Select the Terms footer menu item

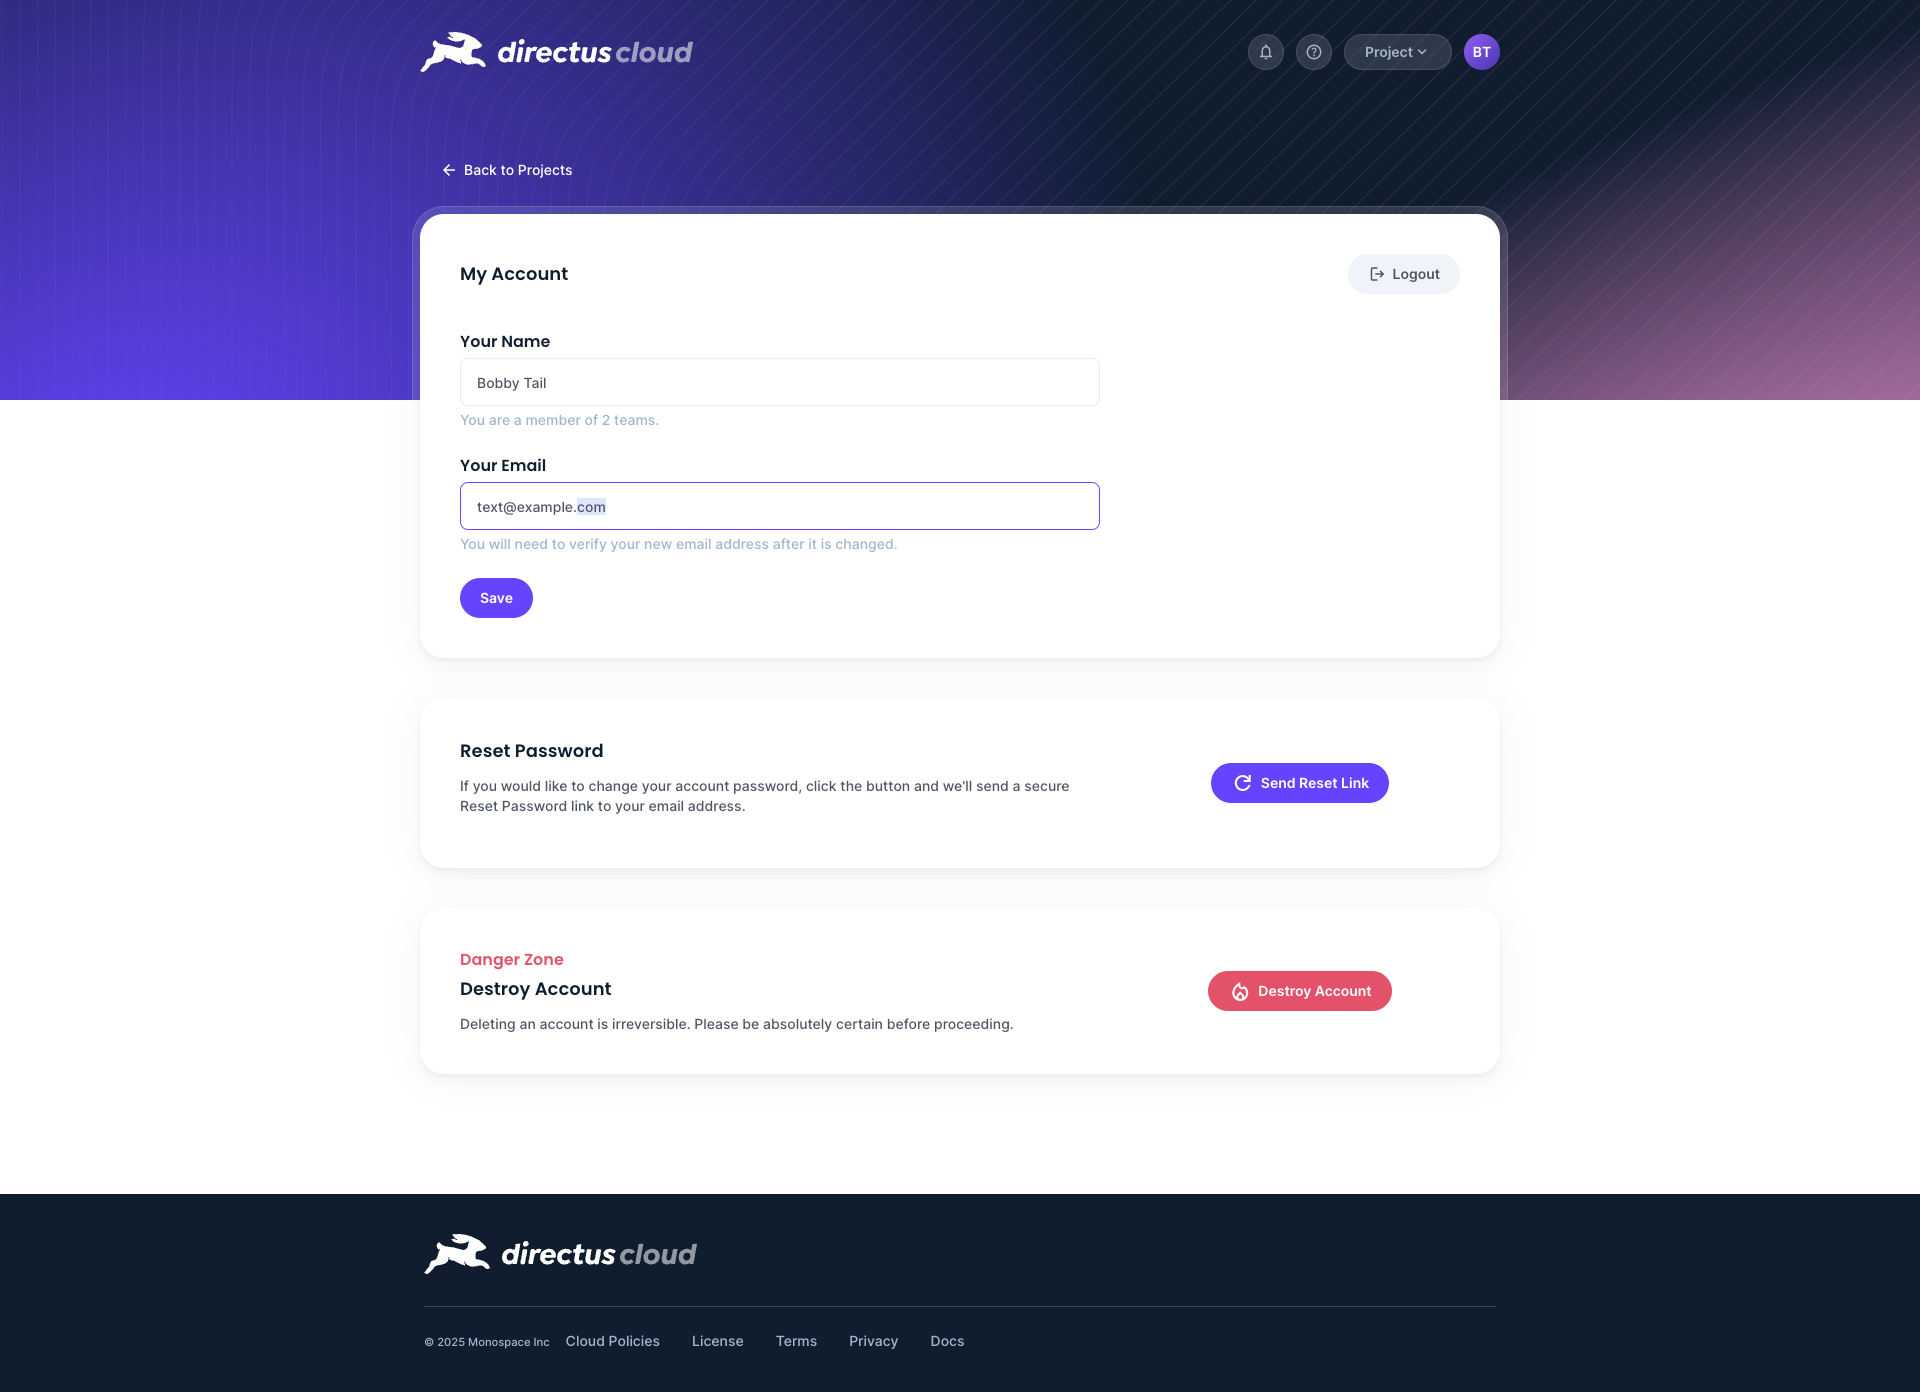[x=795, y=1340]
